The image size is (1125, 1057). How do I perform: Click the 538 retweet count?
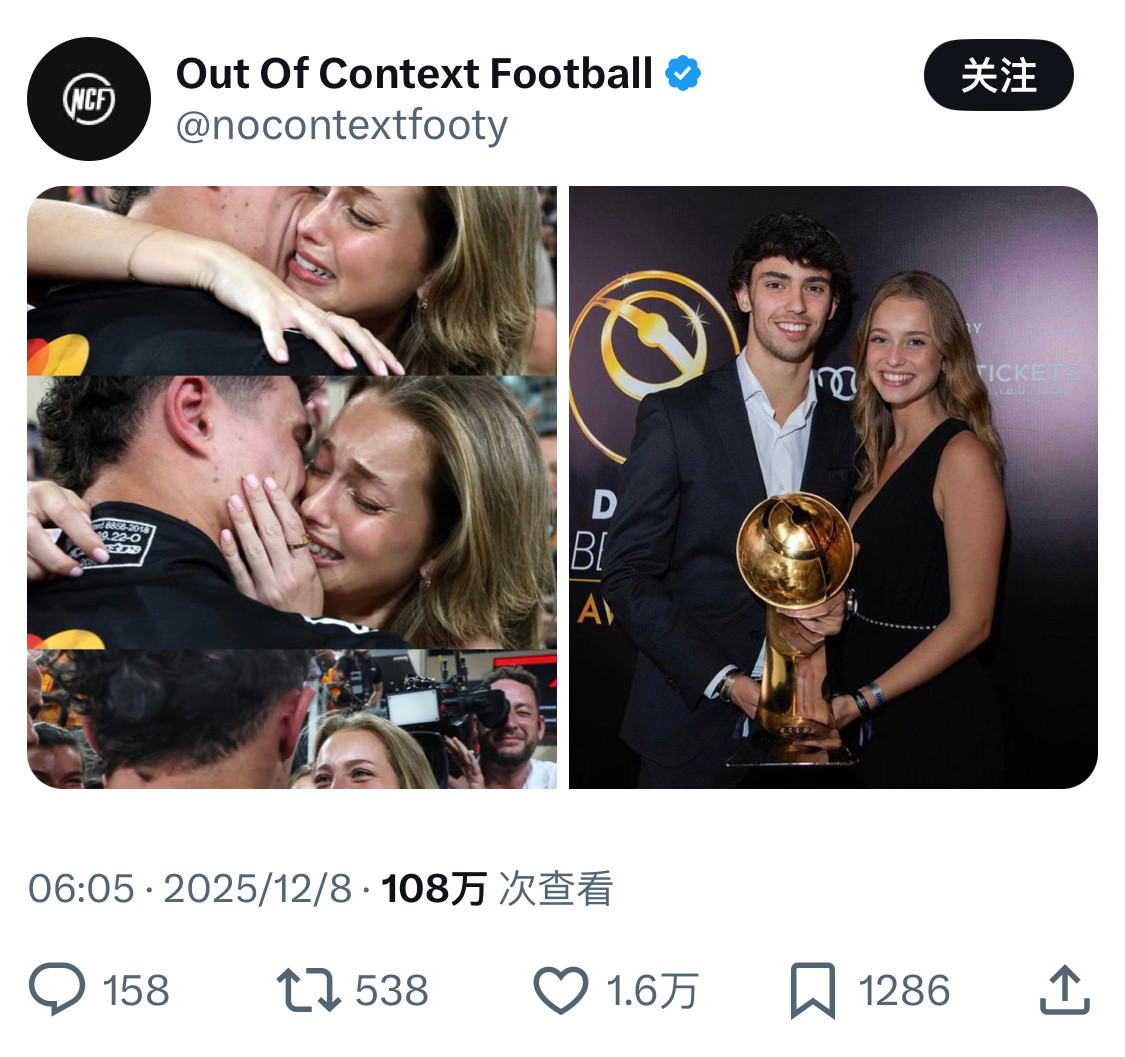pyautogui.click(x=391, y=992)
